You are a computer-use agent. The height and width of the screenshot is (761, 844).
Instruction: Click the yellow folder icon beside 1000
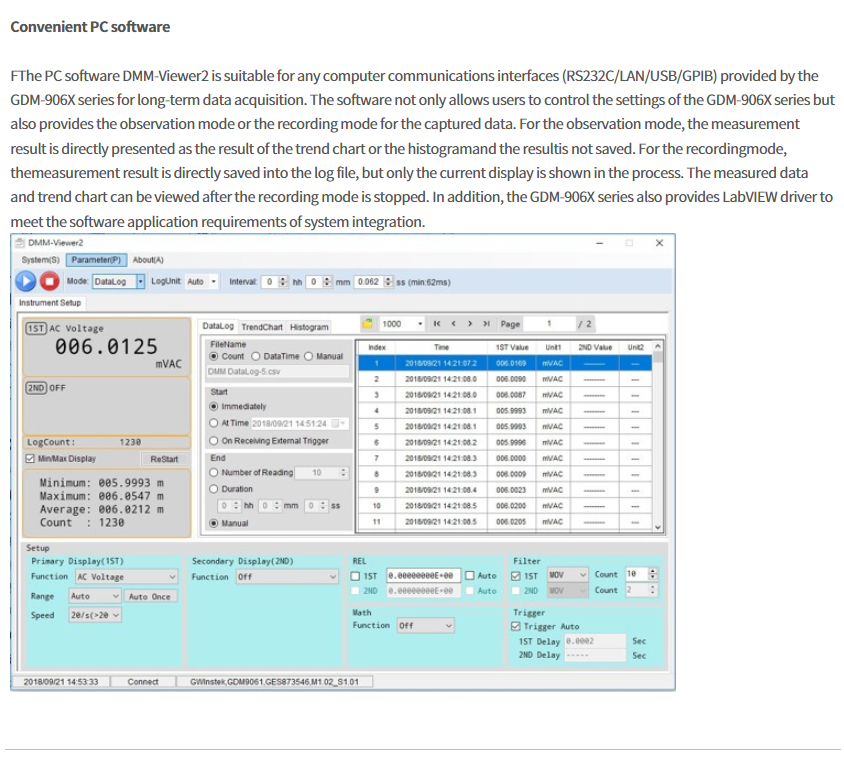(368, 324)
